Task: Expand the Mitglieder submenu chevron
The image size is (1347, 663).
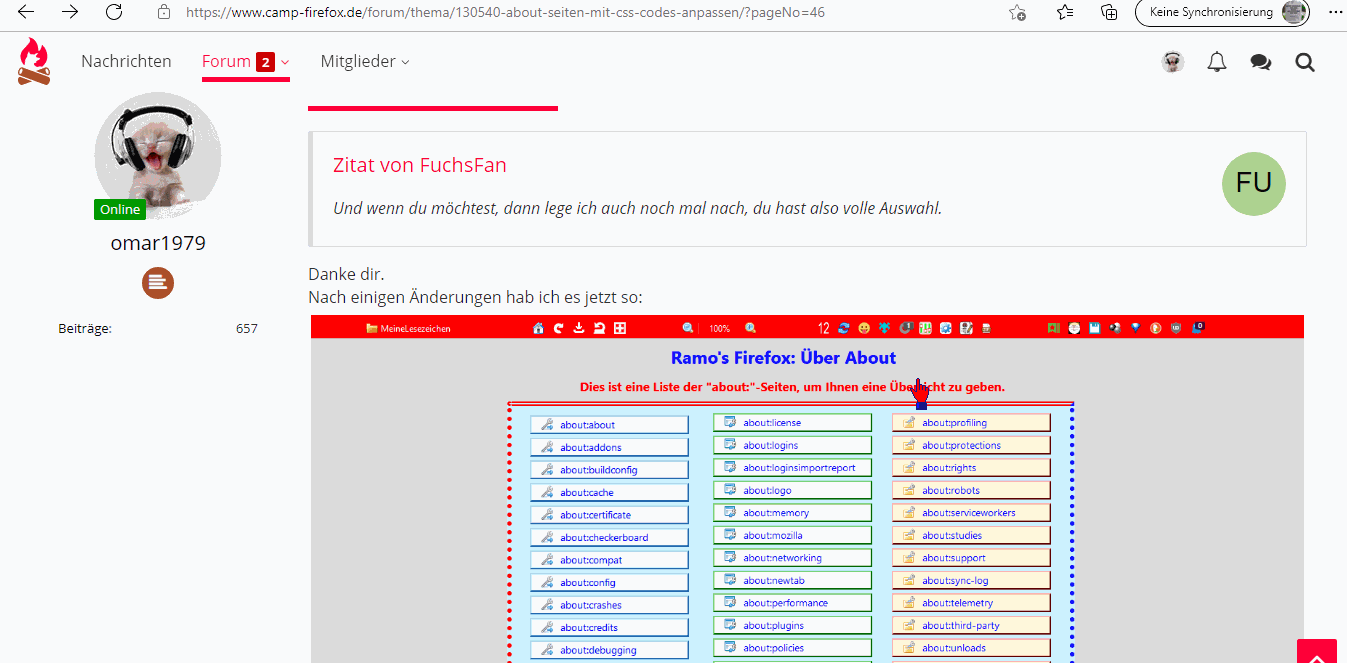Action: coord(405,62)
